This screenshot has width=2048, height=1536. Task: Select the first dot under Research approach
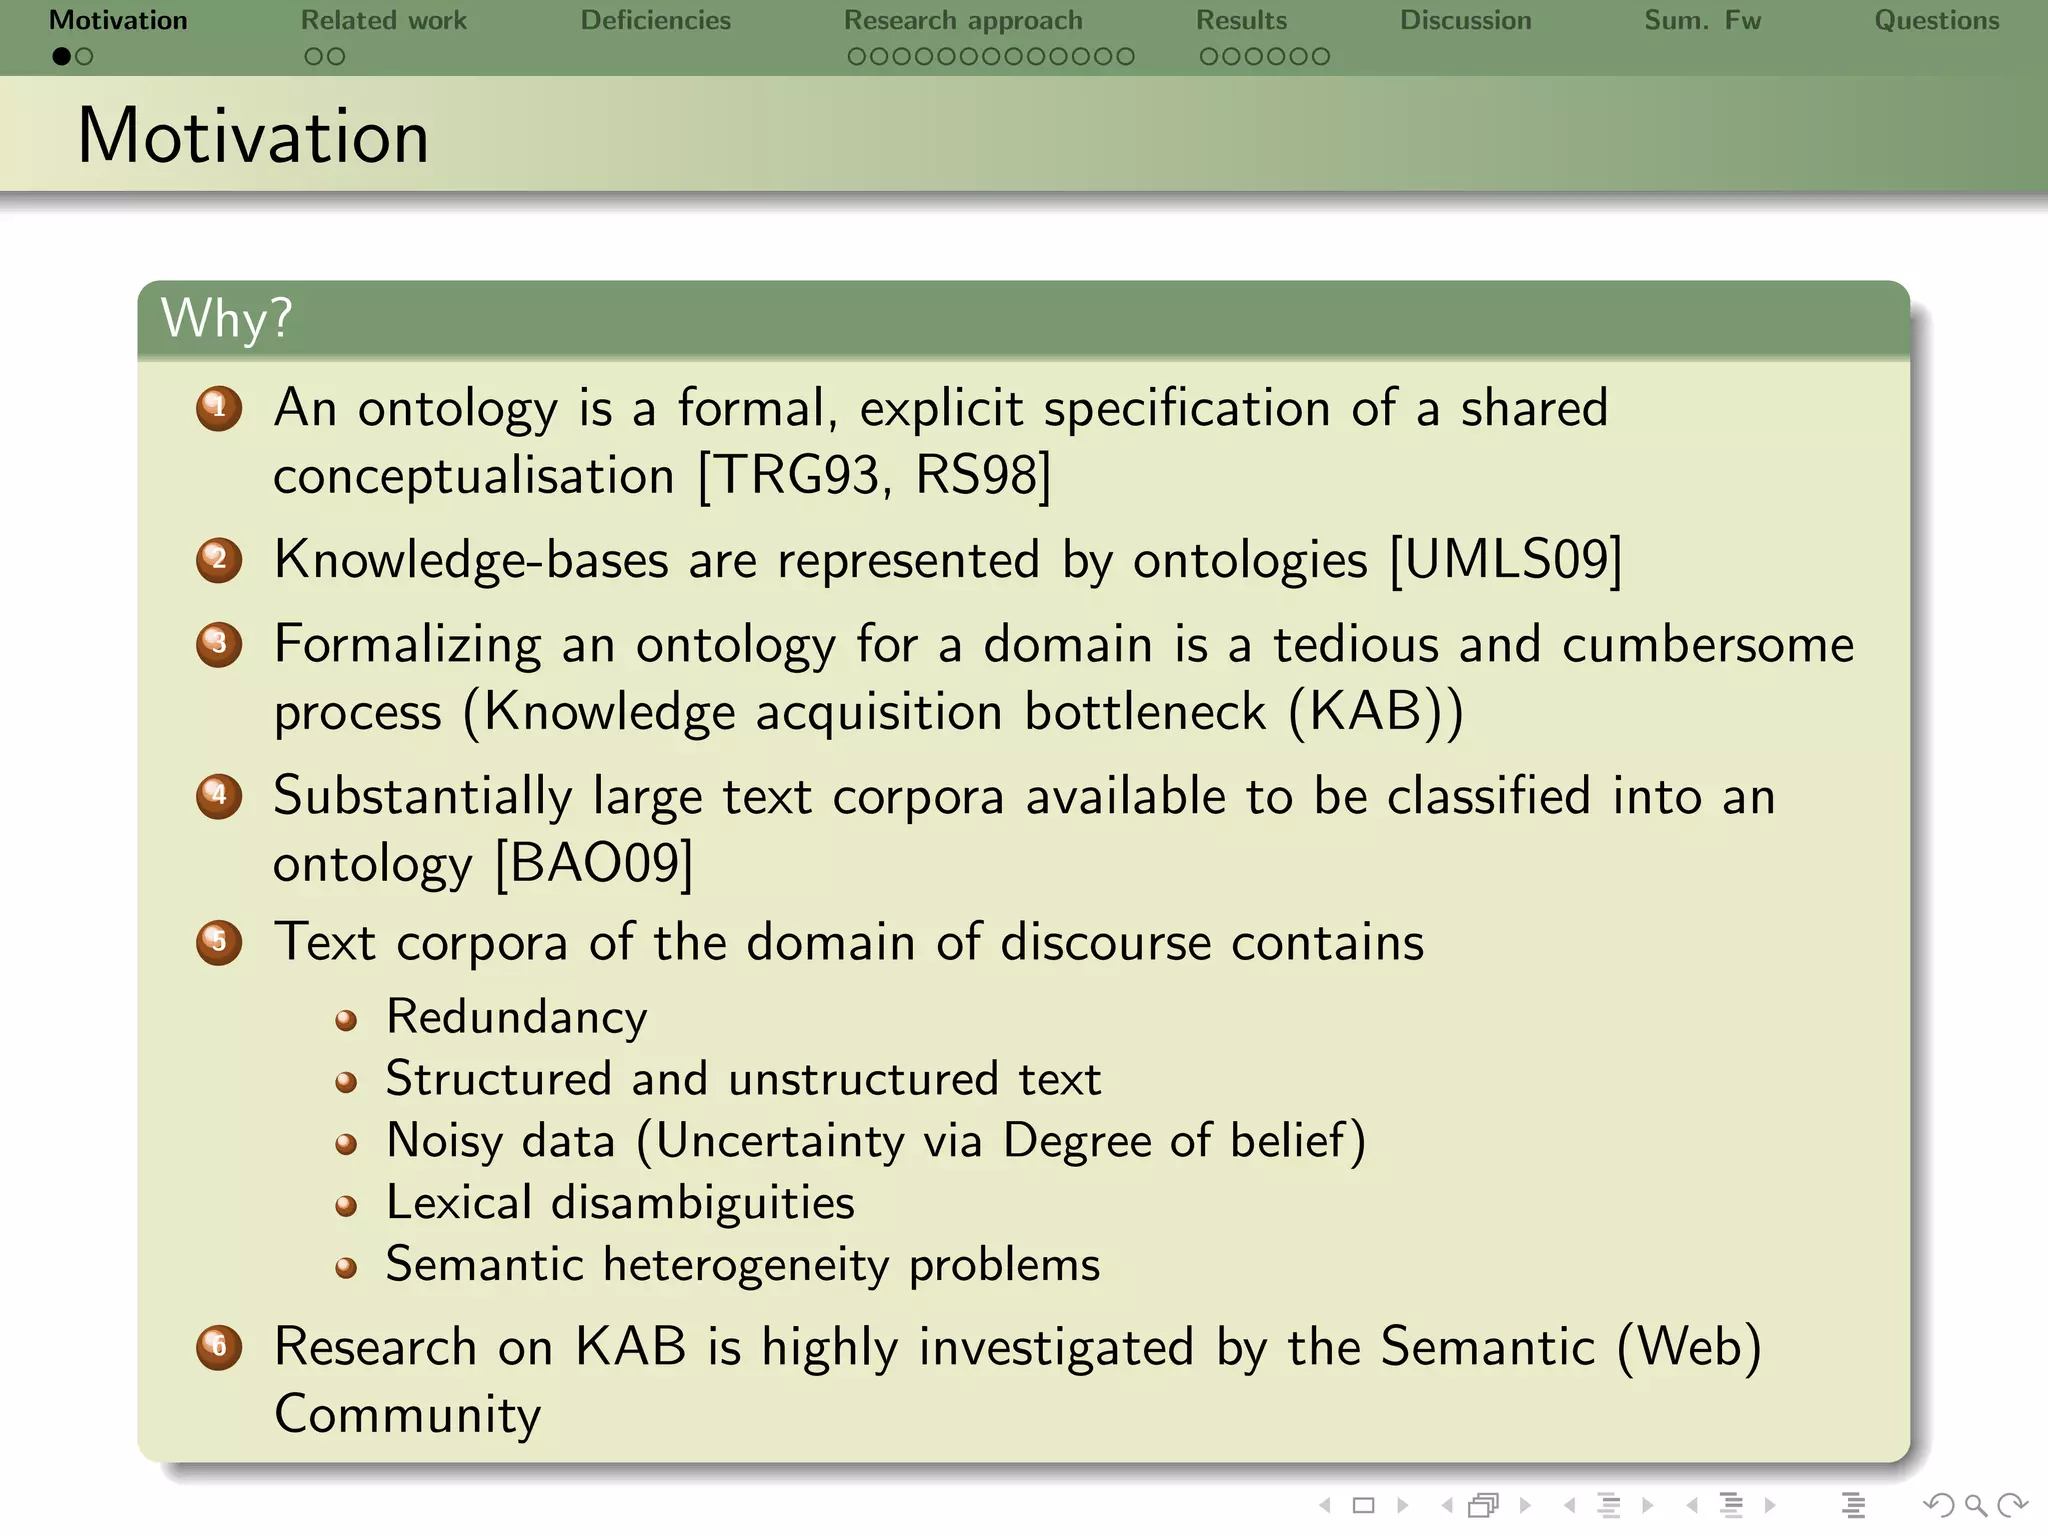[x=857, y=57]
